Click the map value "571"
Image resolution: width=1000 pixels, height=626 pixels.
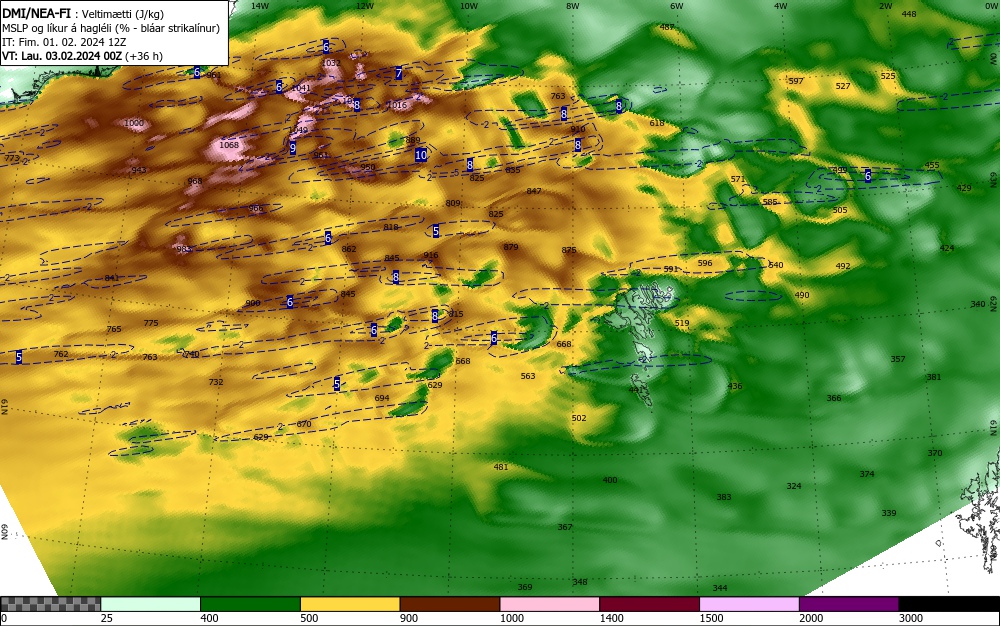click(x=738, y=179)
